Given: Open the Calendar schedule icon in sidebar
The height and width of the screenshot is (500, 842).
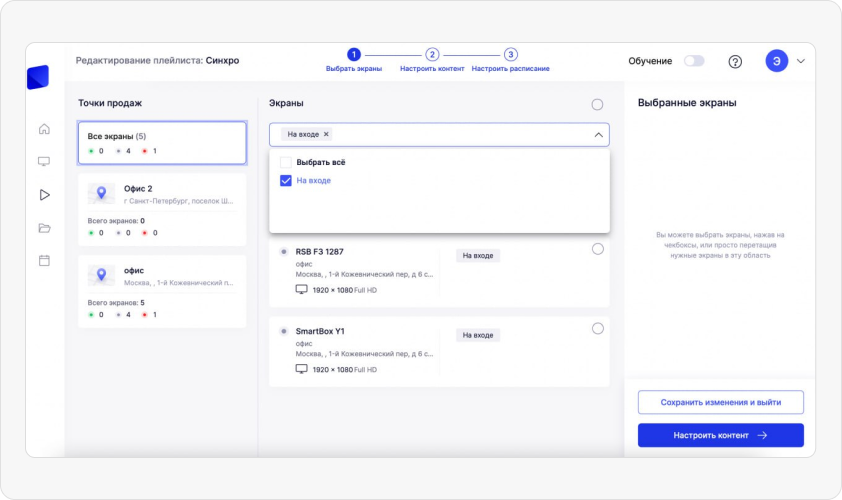Looking at the screenshot, I should point(44,260).
